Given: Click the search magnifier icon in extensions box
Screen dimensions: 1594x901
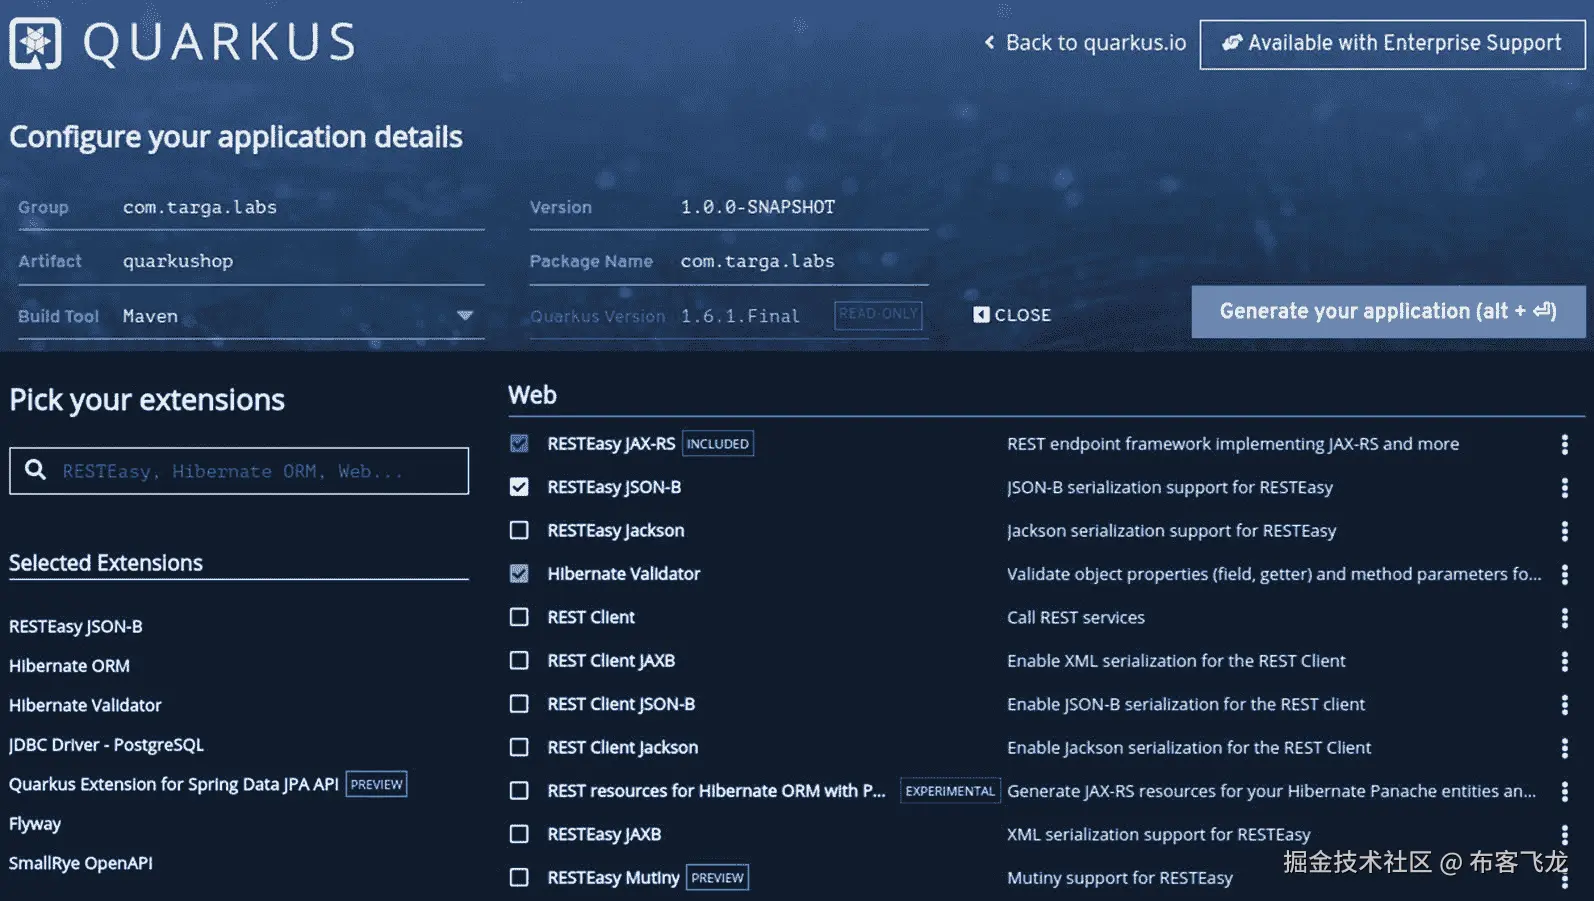Looking at the screenshot, I should click(x=35, y=470).
